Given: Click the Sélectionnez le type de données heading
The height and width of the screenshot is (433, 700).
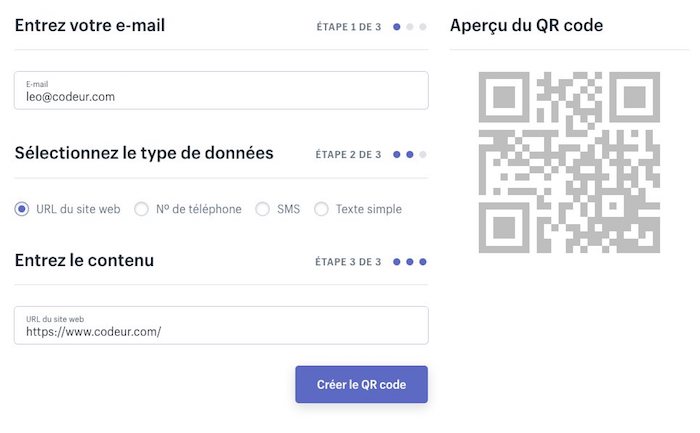Looking at the screenshot, I should tap(144, 153).
